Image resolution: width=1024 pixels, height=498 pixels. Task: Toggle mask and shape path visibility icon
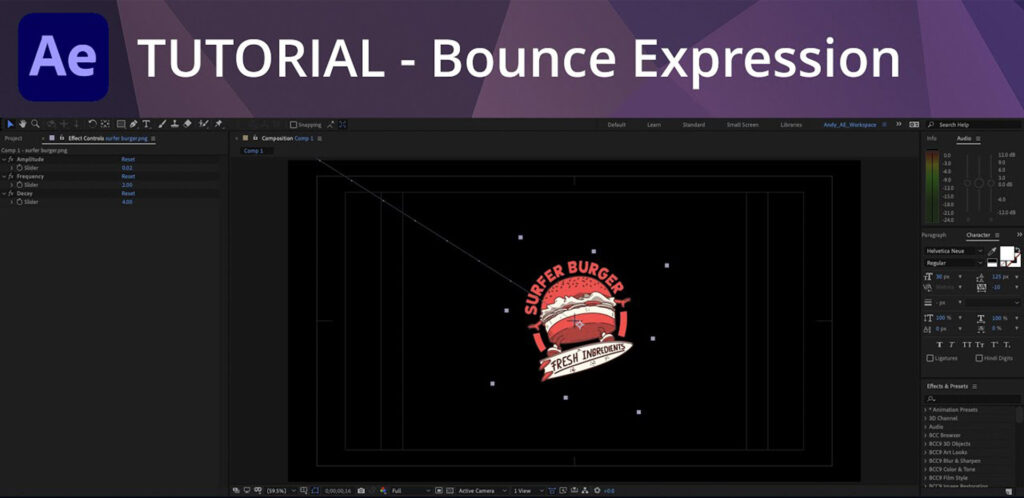(x=315, y=490)
